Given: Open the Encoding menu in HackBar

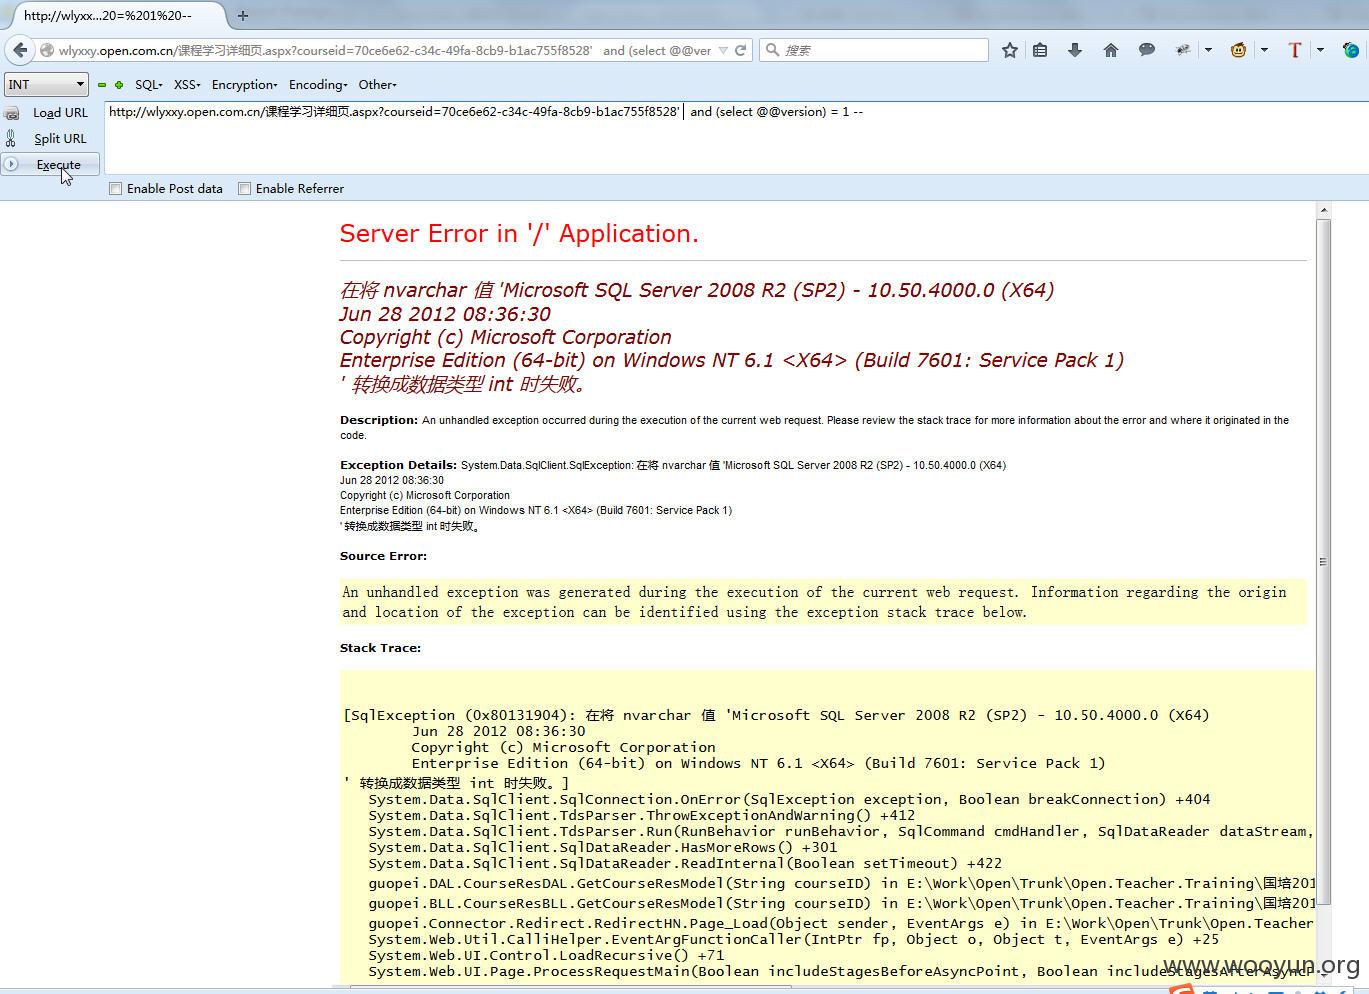Looking at the screenshot, I should click(318, 85).
